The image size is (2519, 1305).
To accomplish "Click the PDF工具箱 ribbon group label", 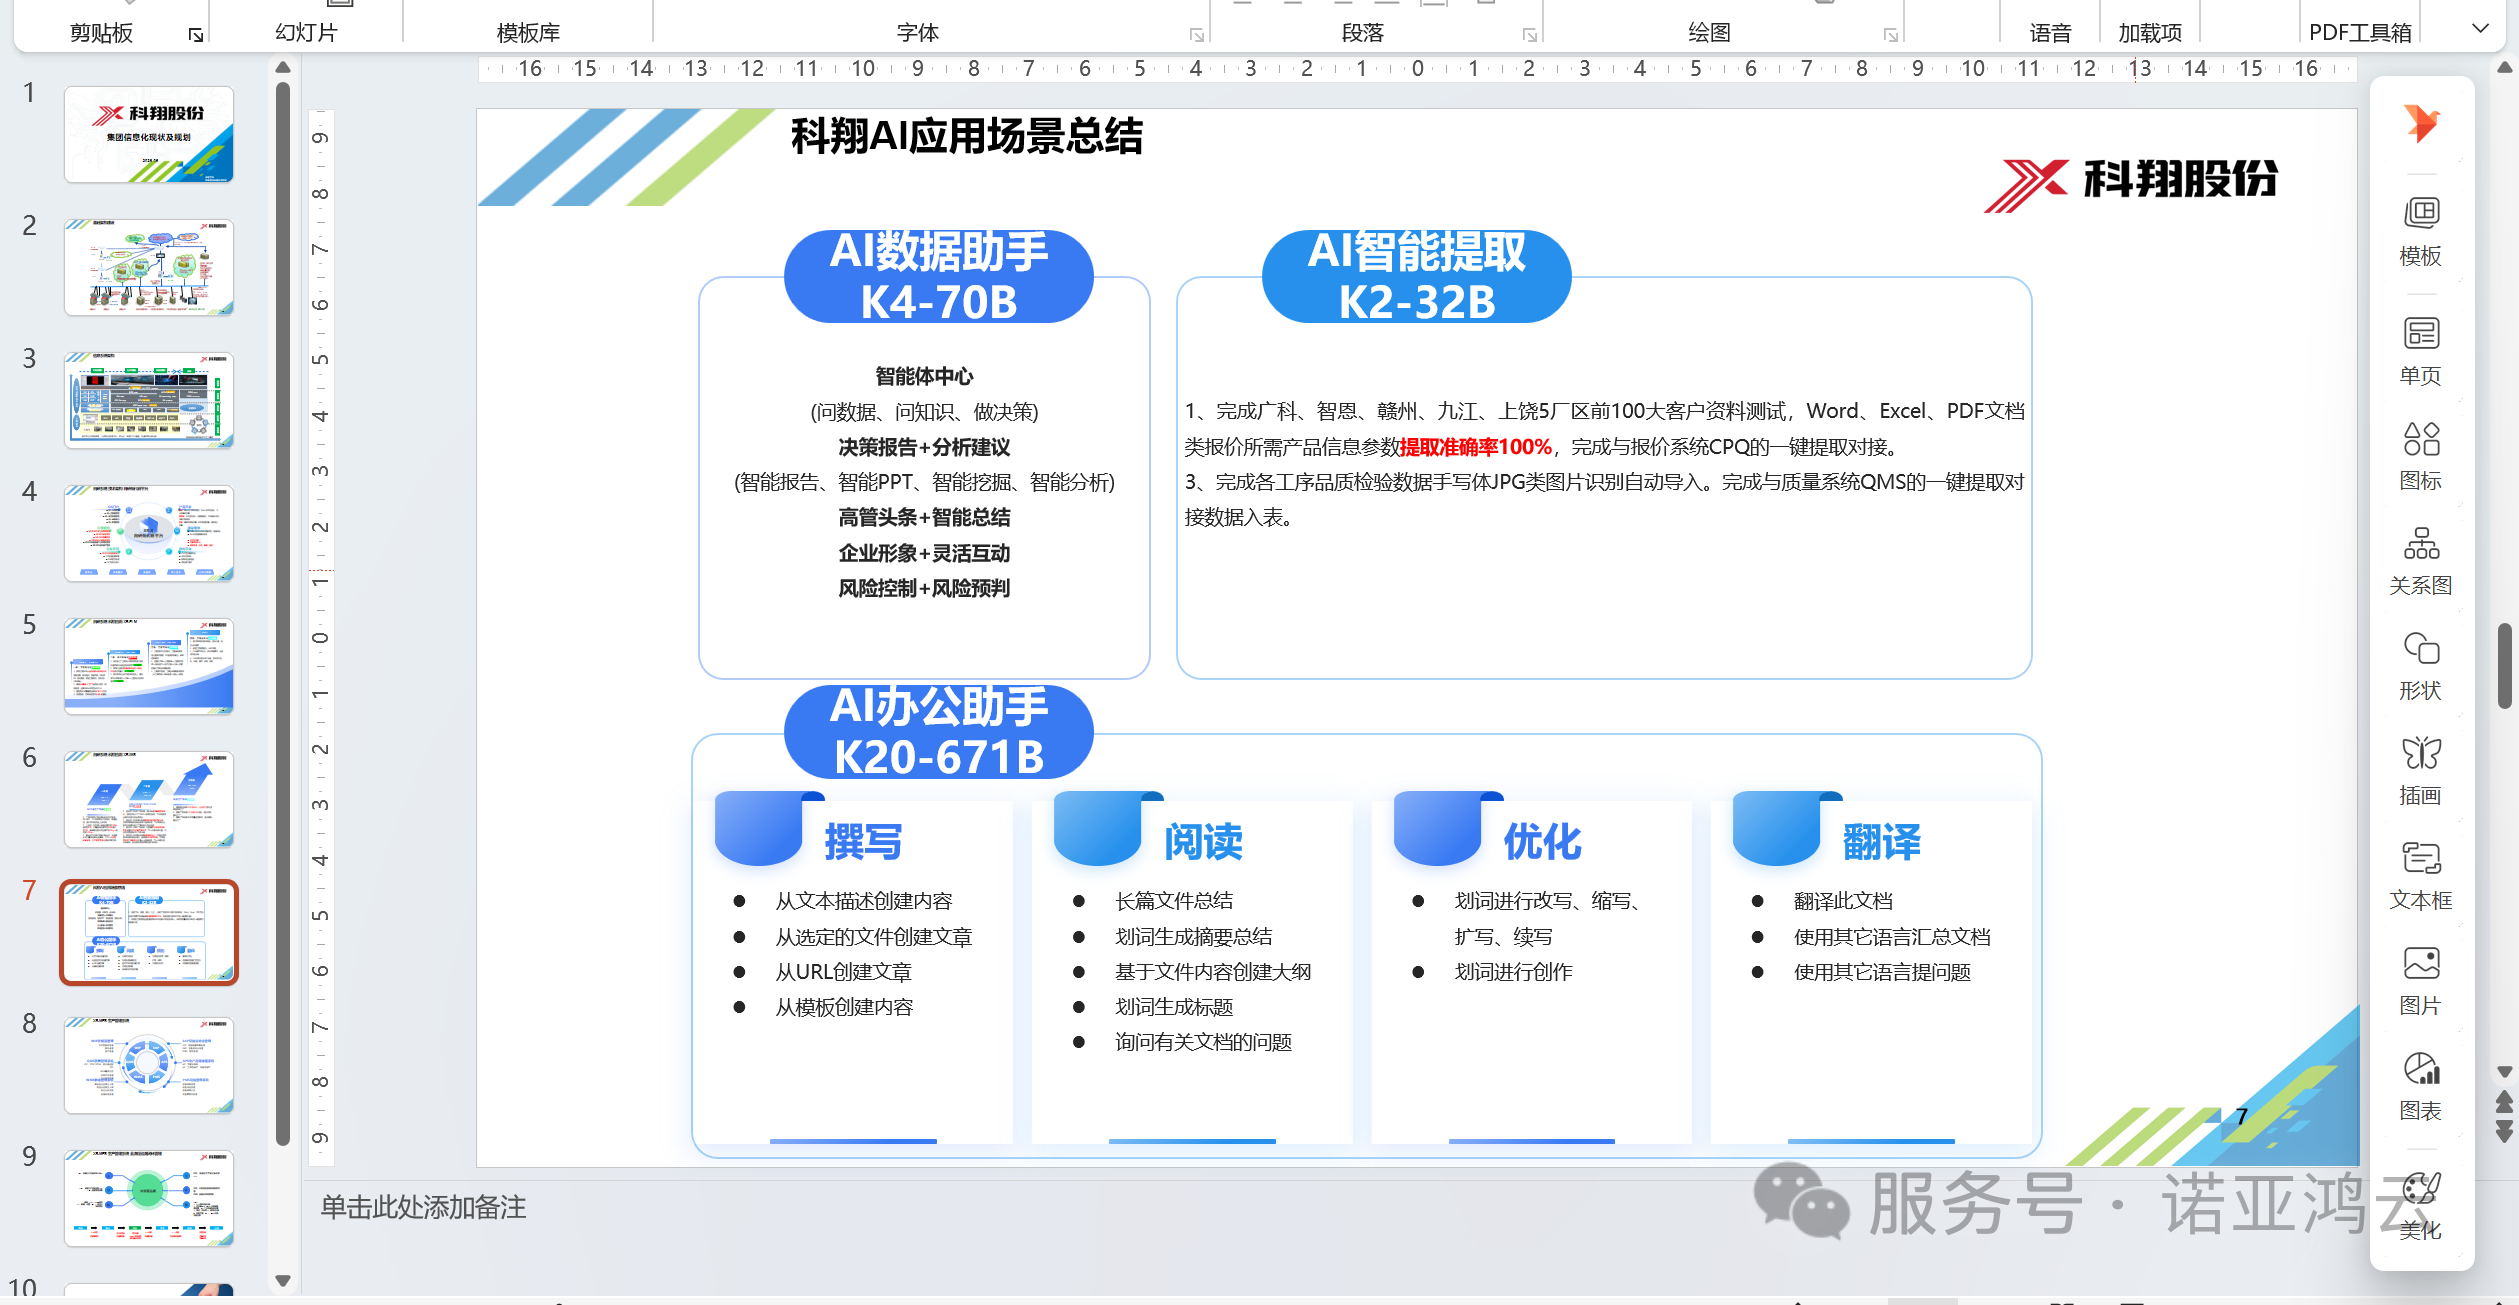I will point(2360,33).
